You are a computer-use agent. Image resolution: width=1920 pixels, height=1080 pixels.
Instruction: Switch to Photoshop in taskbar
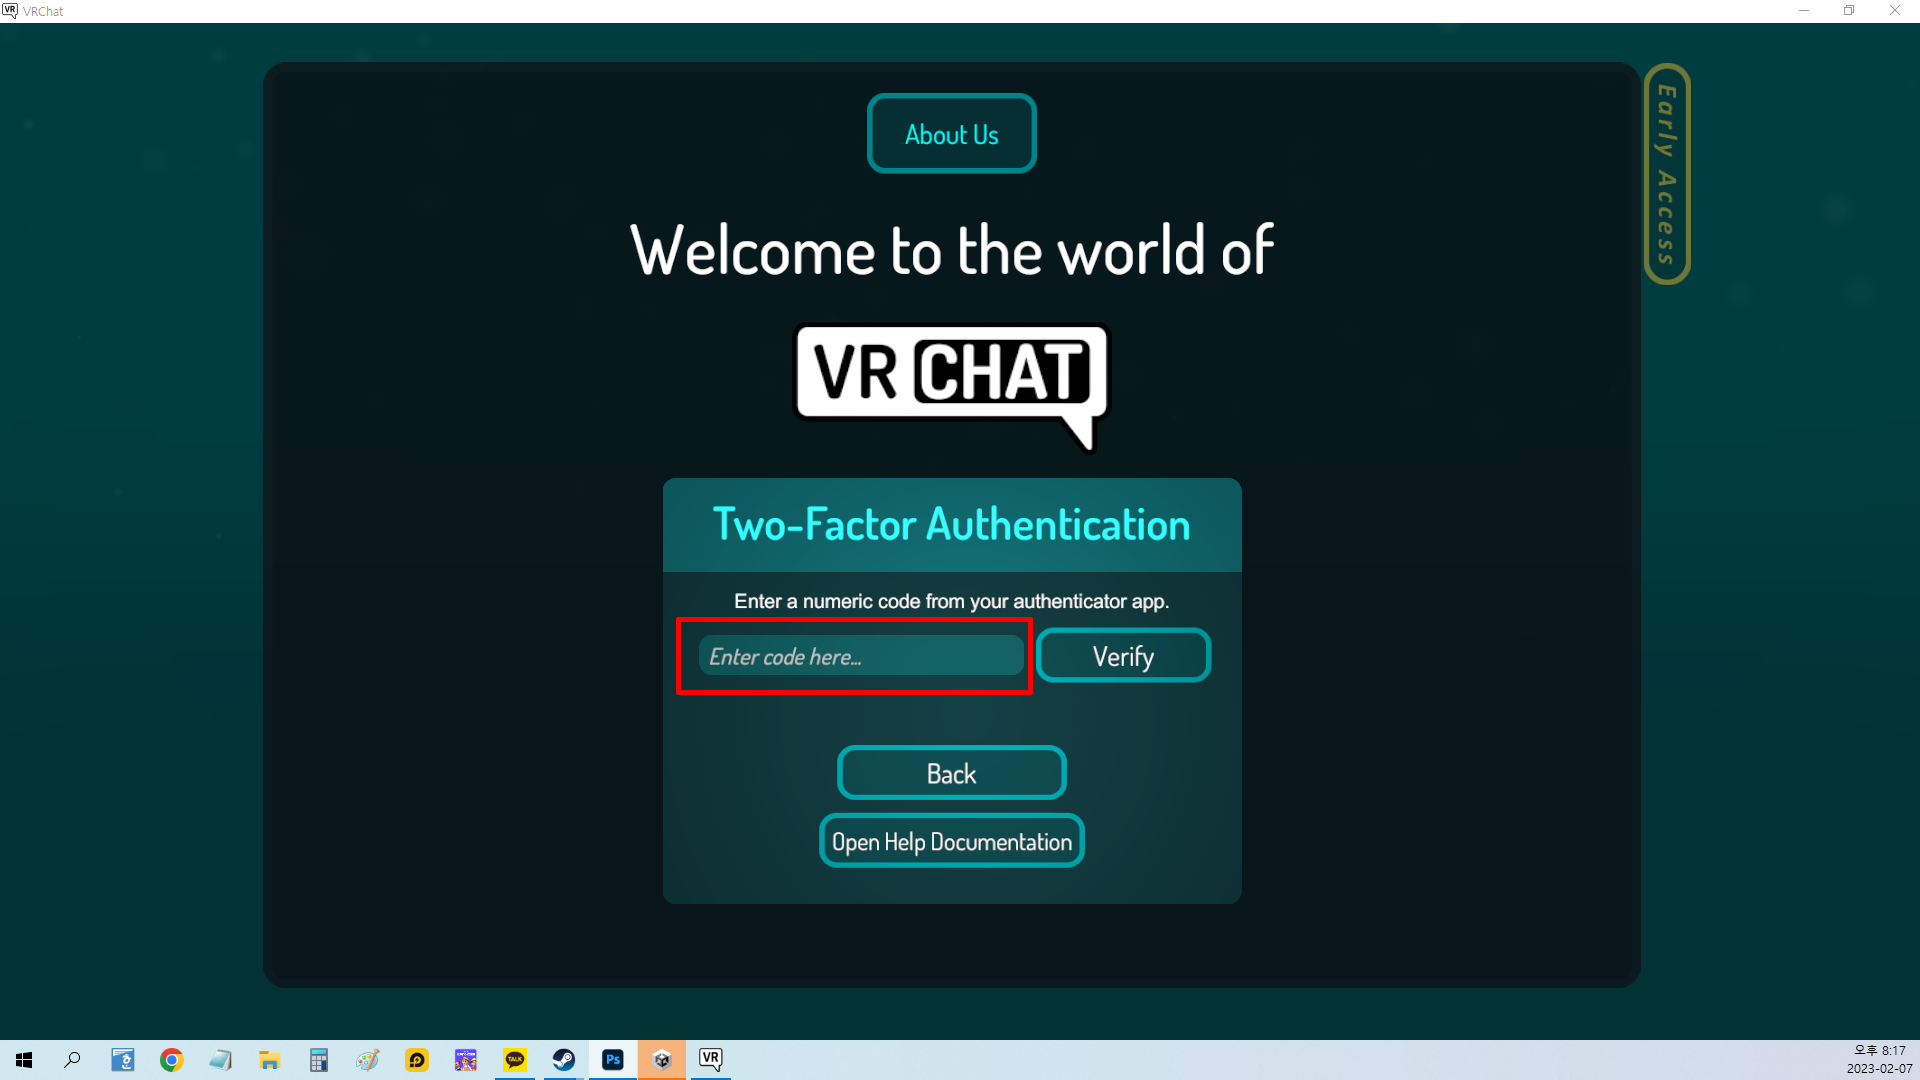(x=613, y=1060)
